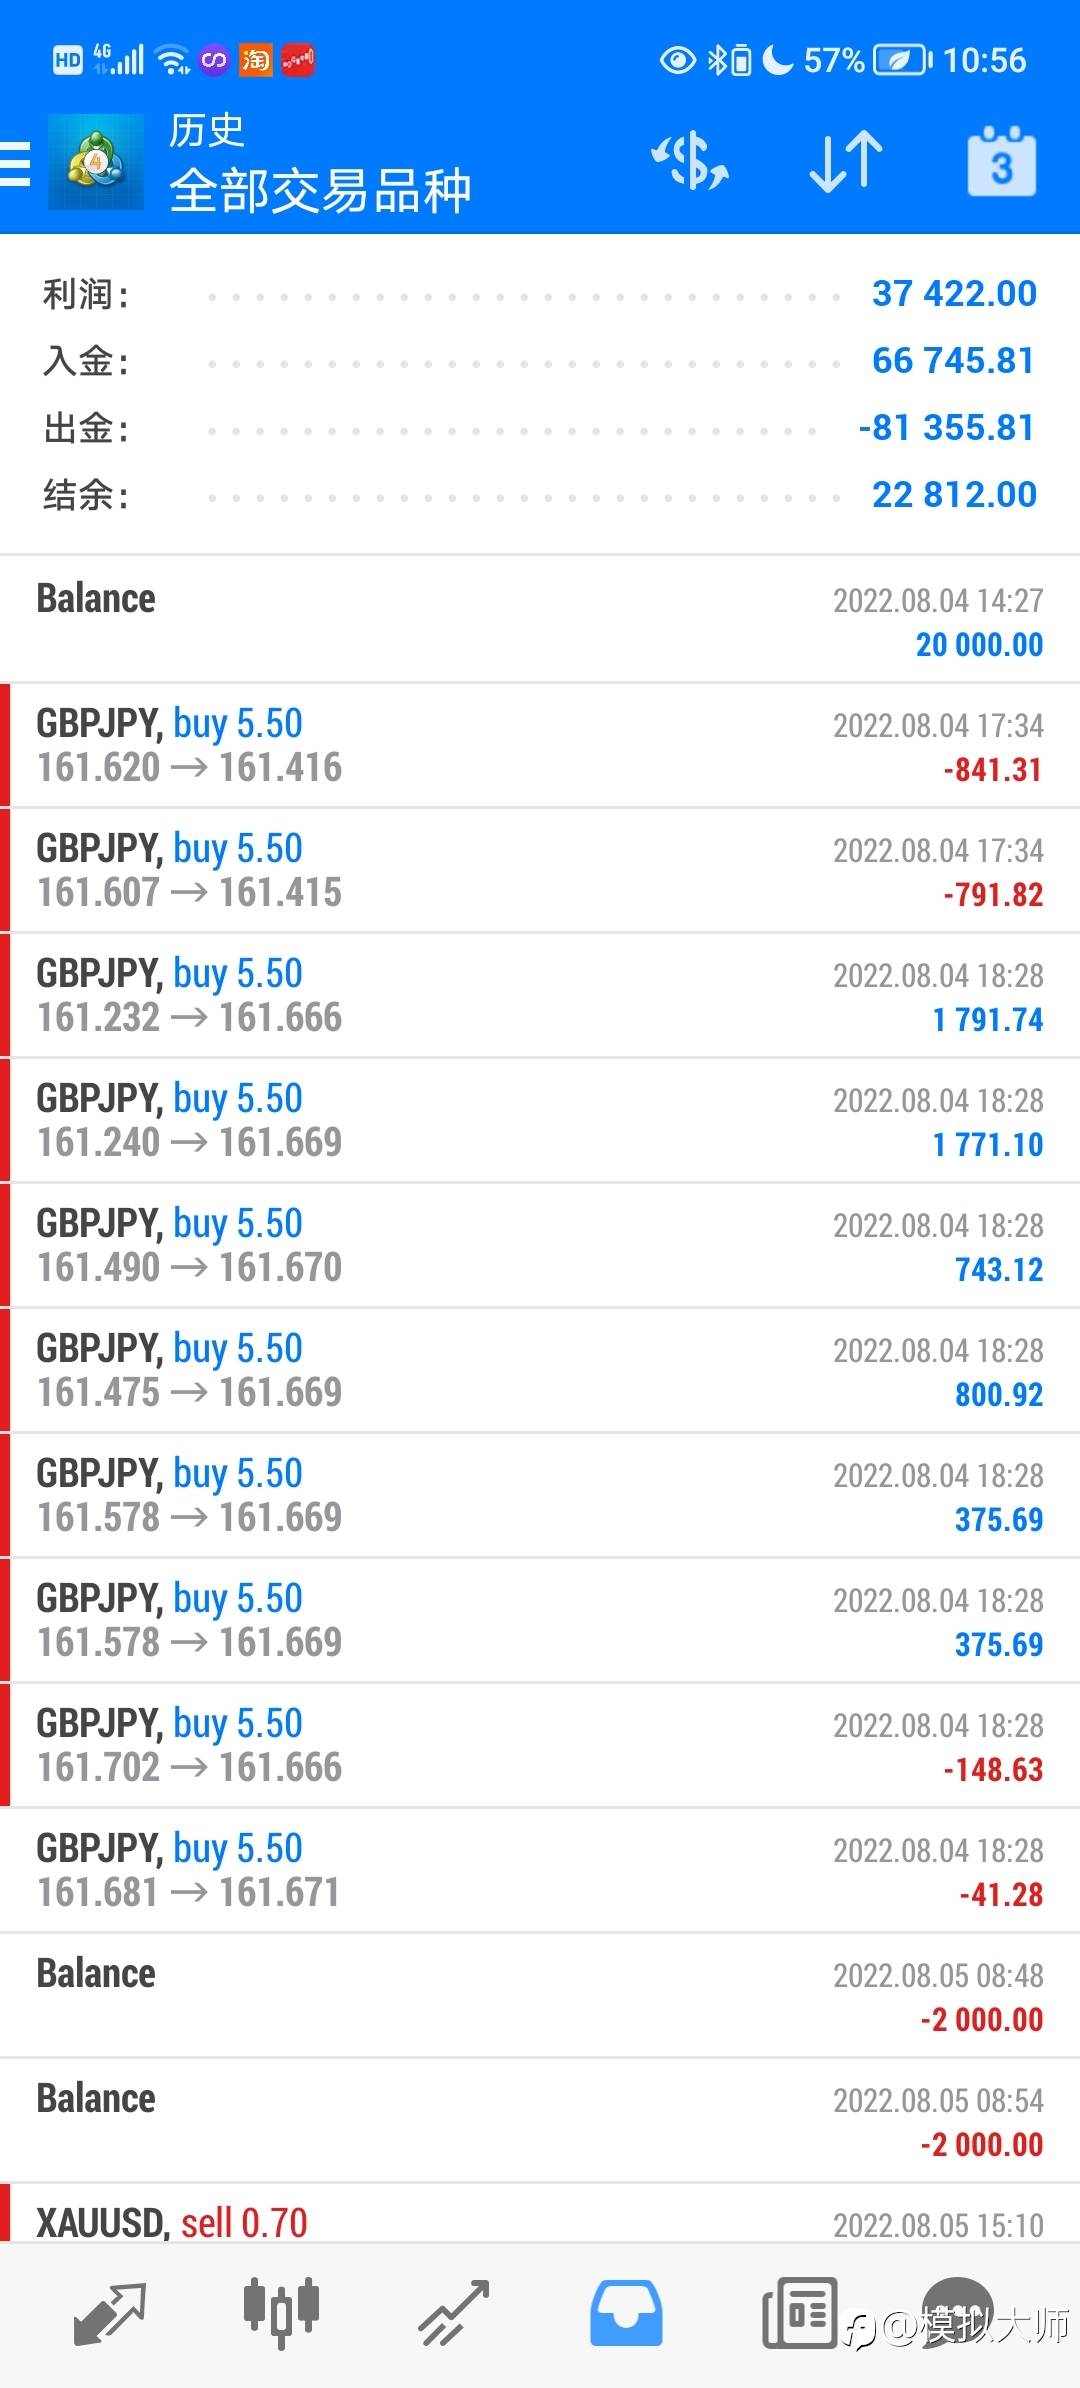This screenshot has height=2388, width=1080.
Task: Tap the 利润 profit summary row
Action: point(540,294)
